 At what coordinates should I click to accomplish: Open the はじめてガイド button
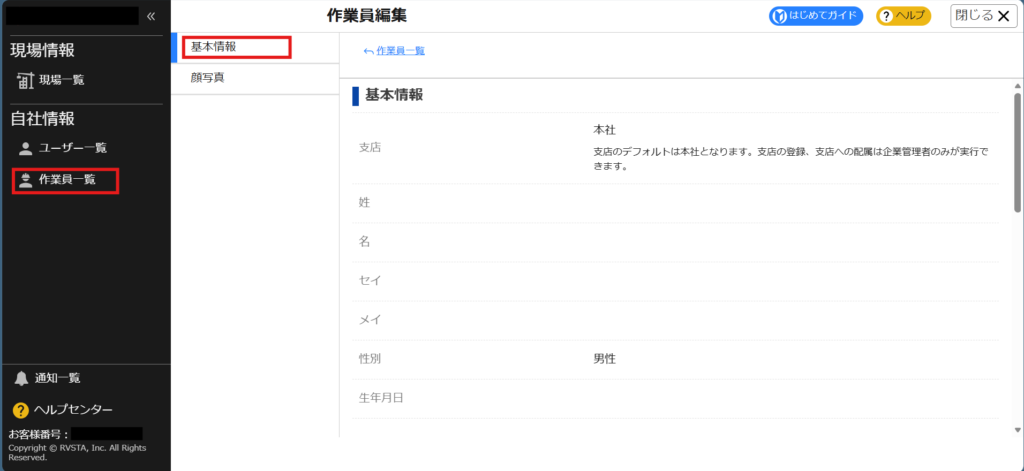click(x=816, y=16)
